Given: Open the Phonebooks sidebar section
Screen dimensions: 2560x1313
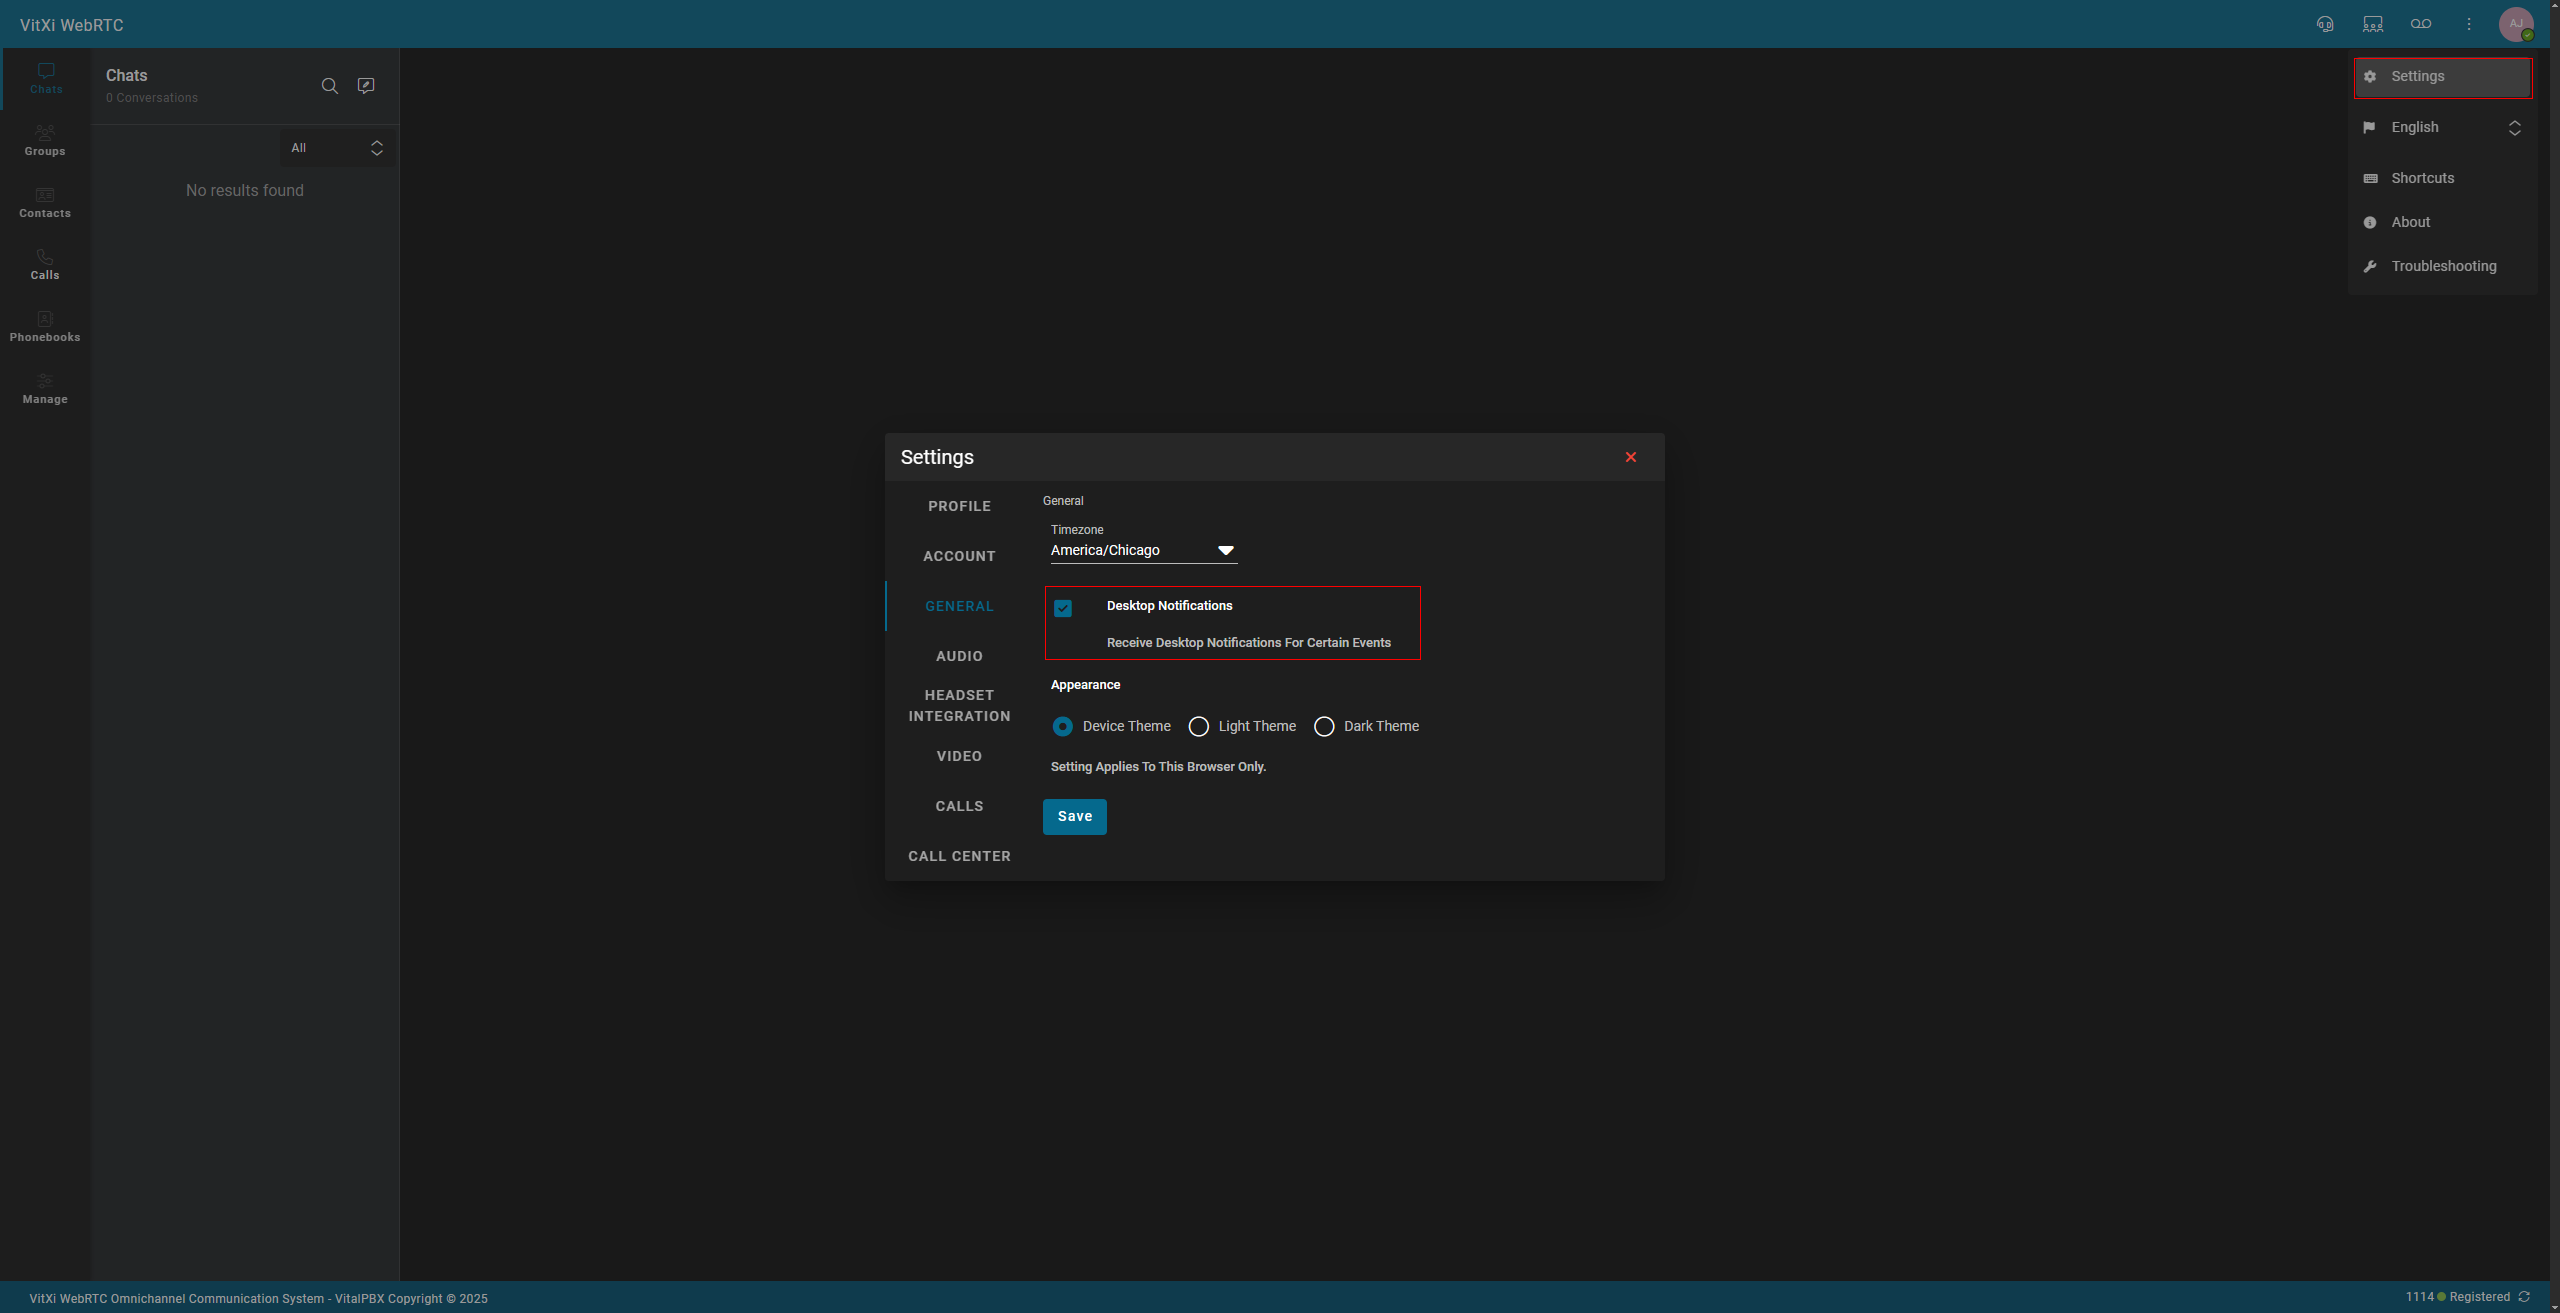Looking at the screenshot, I should tap(45, 326).
